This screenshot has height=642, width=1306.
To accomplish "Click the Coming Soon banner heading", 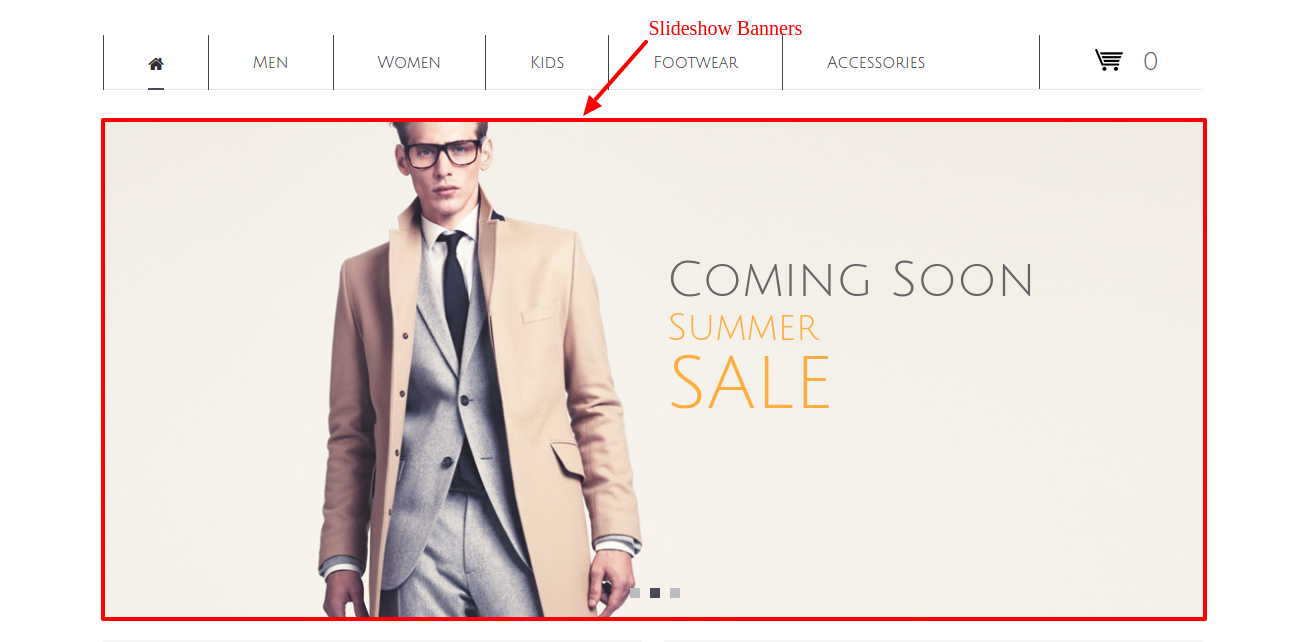I will point(850,279).
